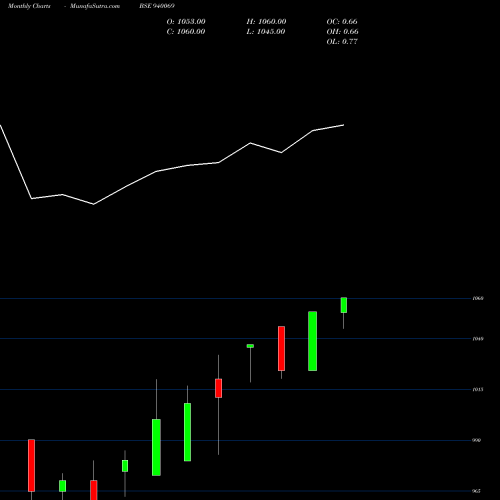Click the "OL: 0.77" reading
The width and height of the screenshot is (500, 500).
[x=342, y=42]
